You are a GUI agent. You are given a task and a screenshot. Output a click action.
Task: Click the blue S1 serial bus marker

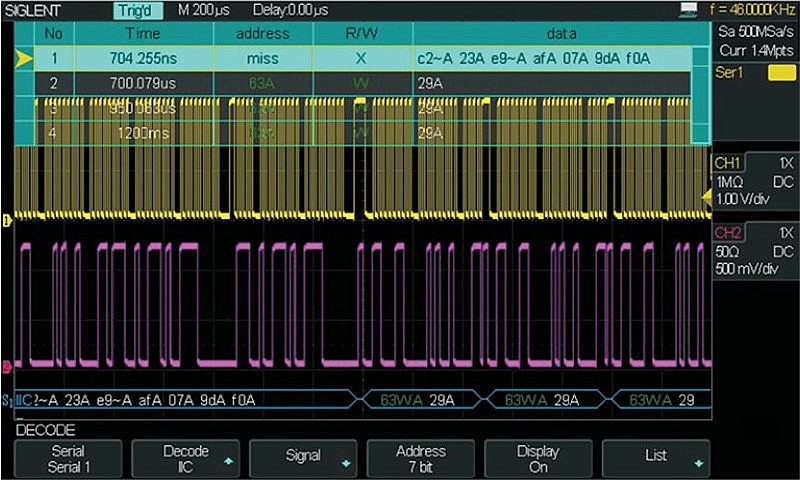8,401
